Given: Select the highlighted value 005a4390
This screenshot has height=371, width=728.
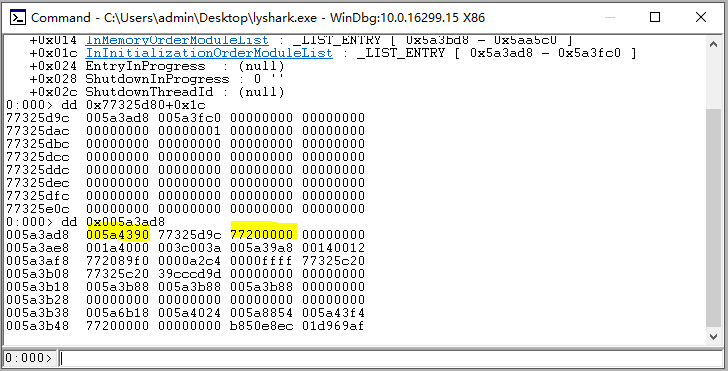Looking at the screenshot, I should [118, 234].
